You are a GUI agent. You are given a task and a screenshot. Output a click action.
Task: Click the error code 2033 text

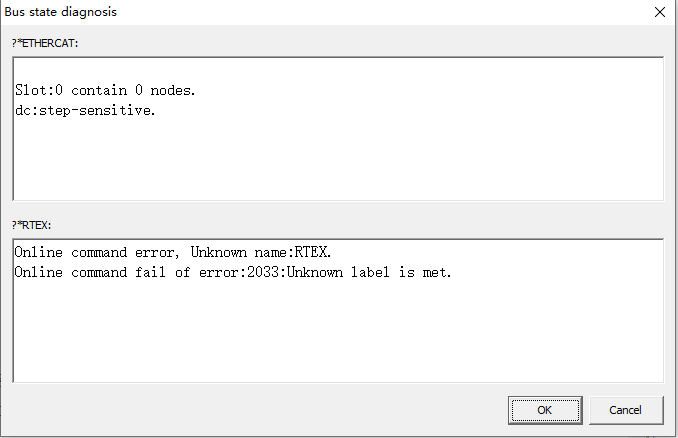pos(263,272)
